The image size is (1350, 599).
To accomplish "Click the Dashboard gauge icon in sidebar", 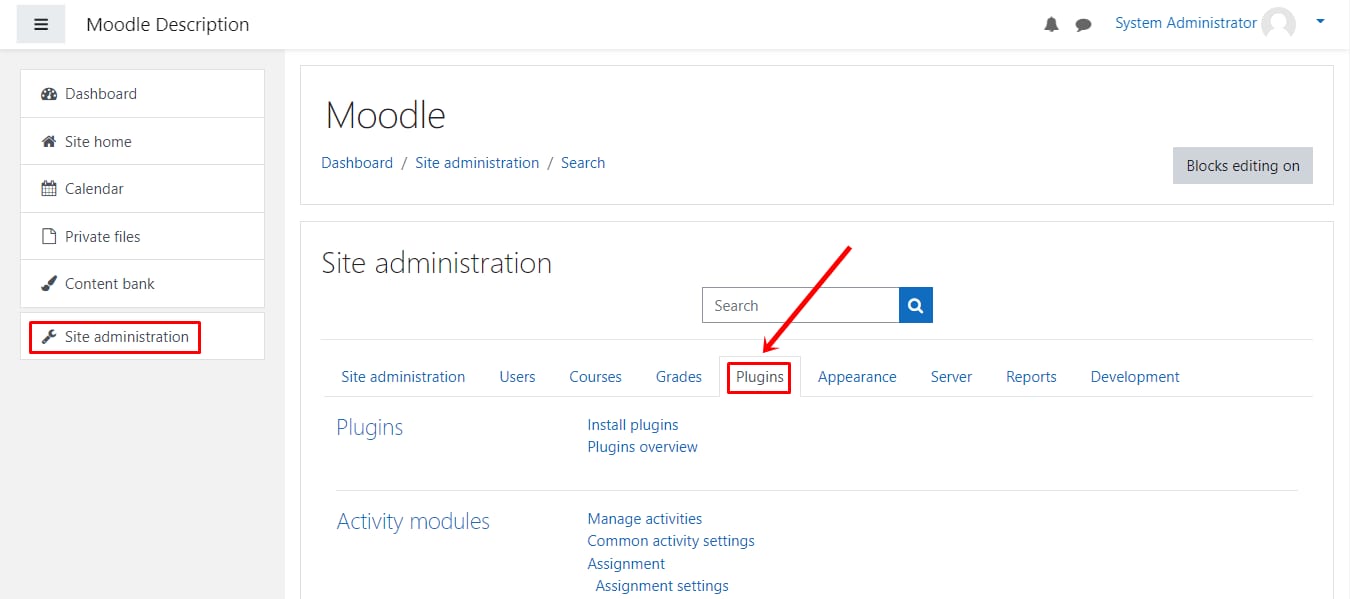I will (49, 94).
